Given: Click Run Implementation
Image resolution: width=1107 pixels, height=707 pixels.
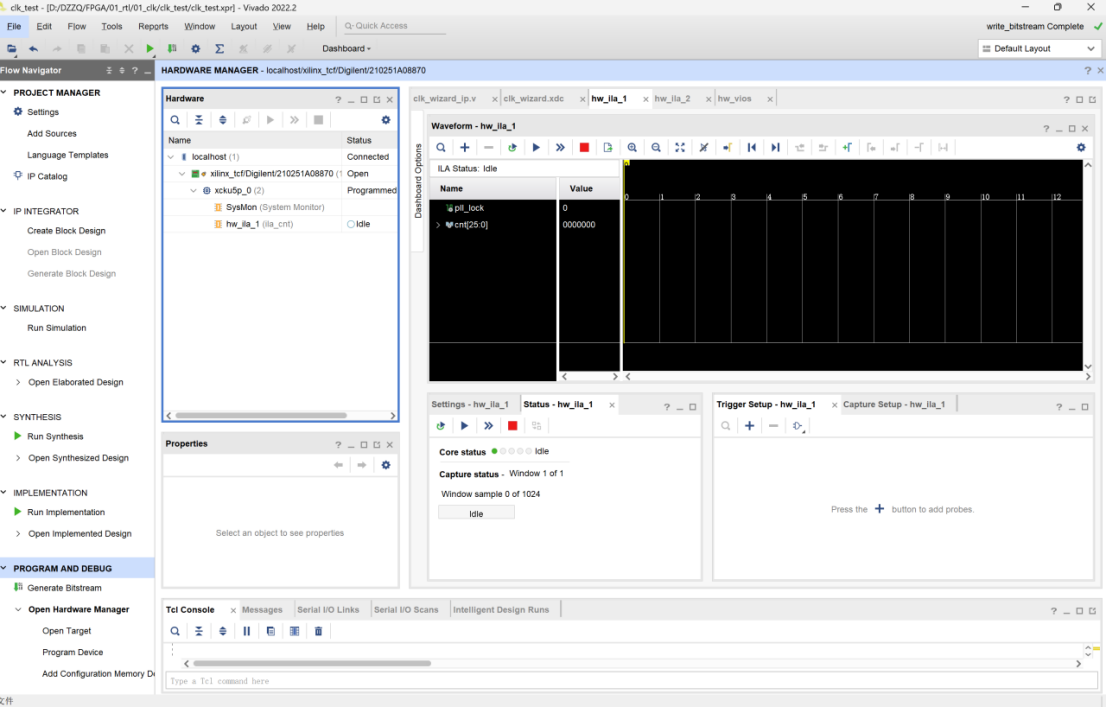Looking at the screenshot, I should click(66, 513).
